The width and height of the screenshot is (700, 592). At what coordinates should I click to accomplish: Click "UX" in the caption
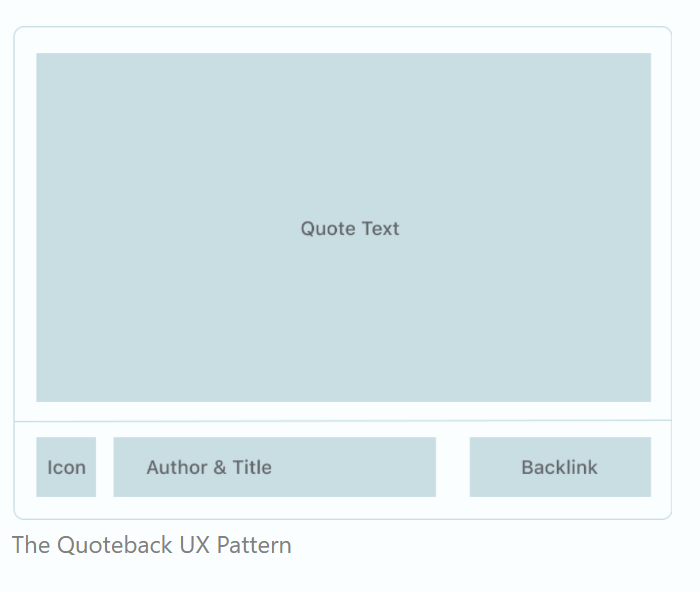tap(195, 545)
